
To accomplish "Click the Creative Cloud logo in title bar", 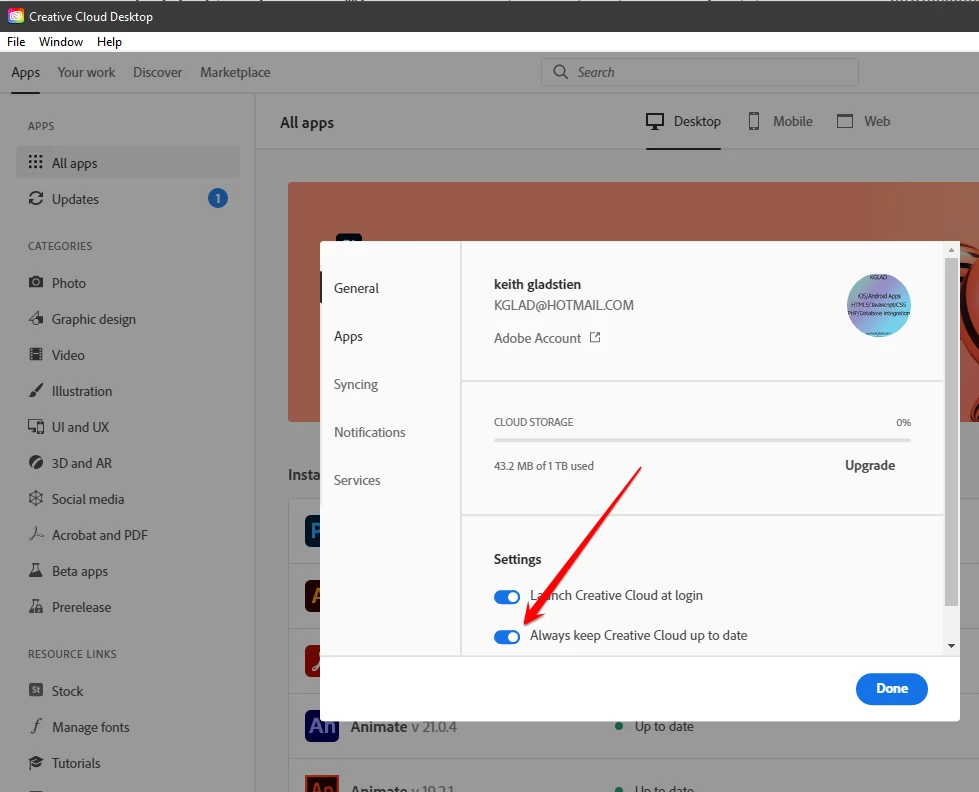I will click(16, 16).
